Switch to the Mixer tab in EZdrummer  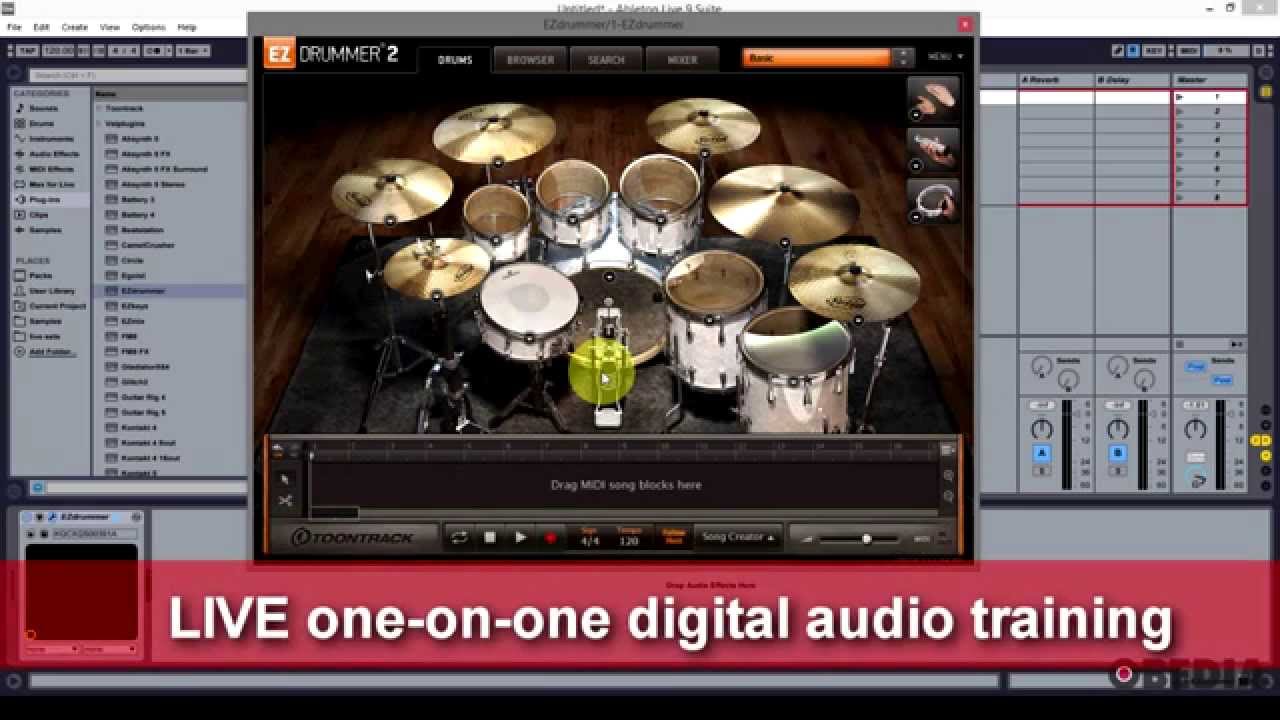coord(682,59)
